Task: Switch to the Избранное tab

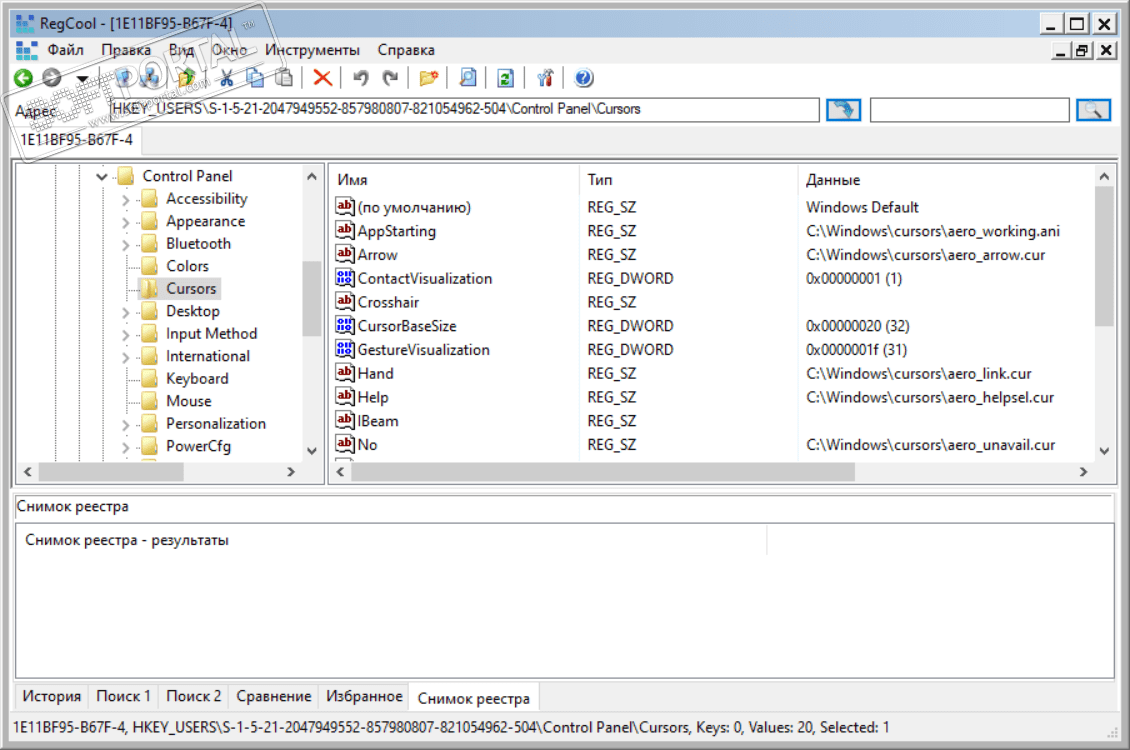Action: [x=364, y=696]
